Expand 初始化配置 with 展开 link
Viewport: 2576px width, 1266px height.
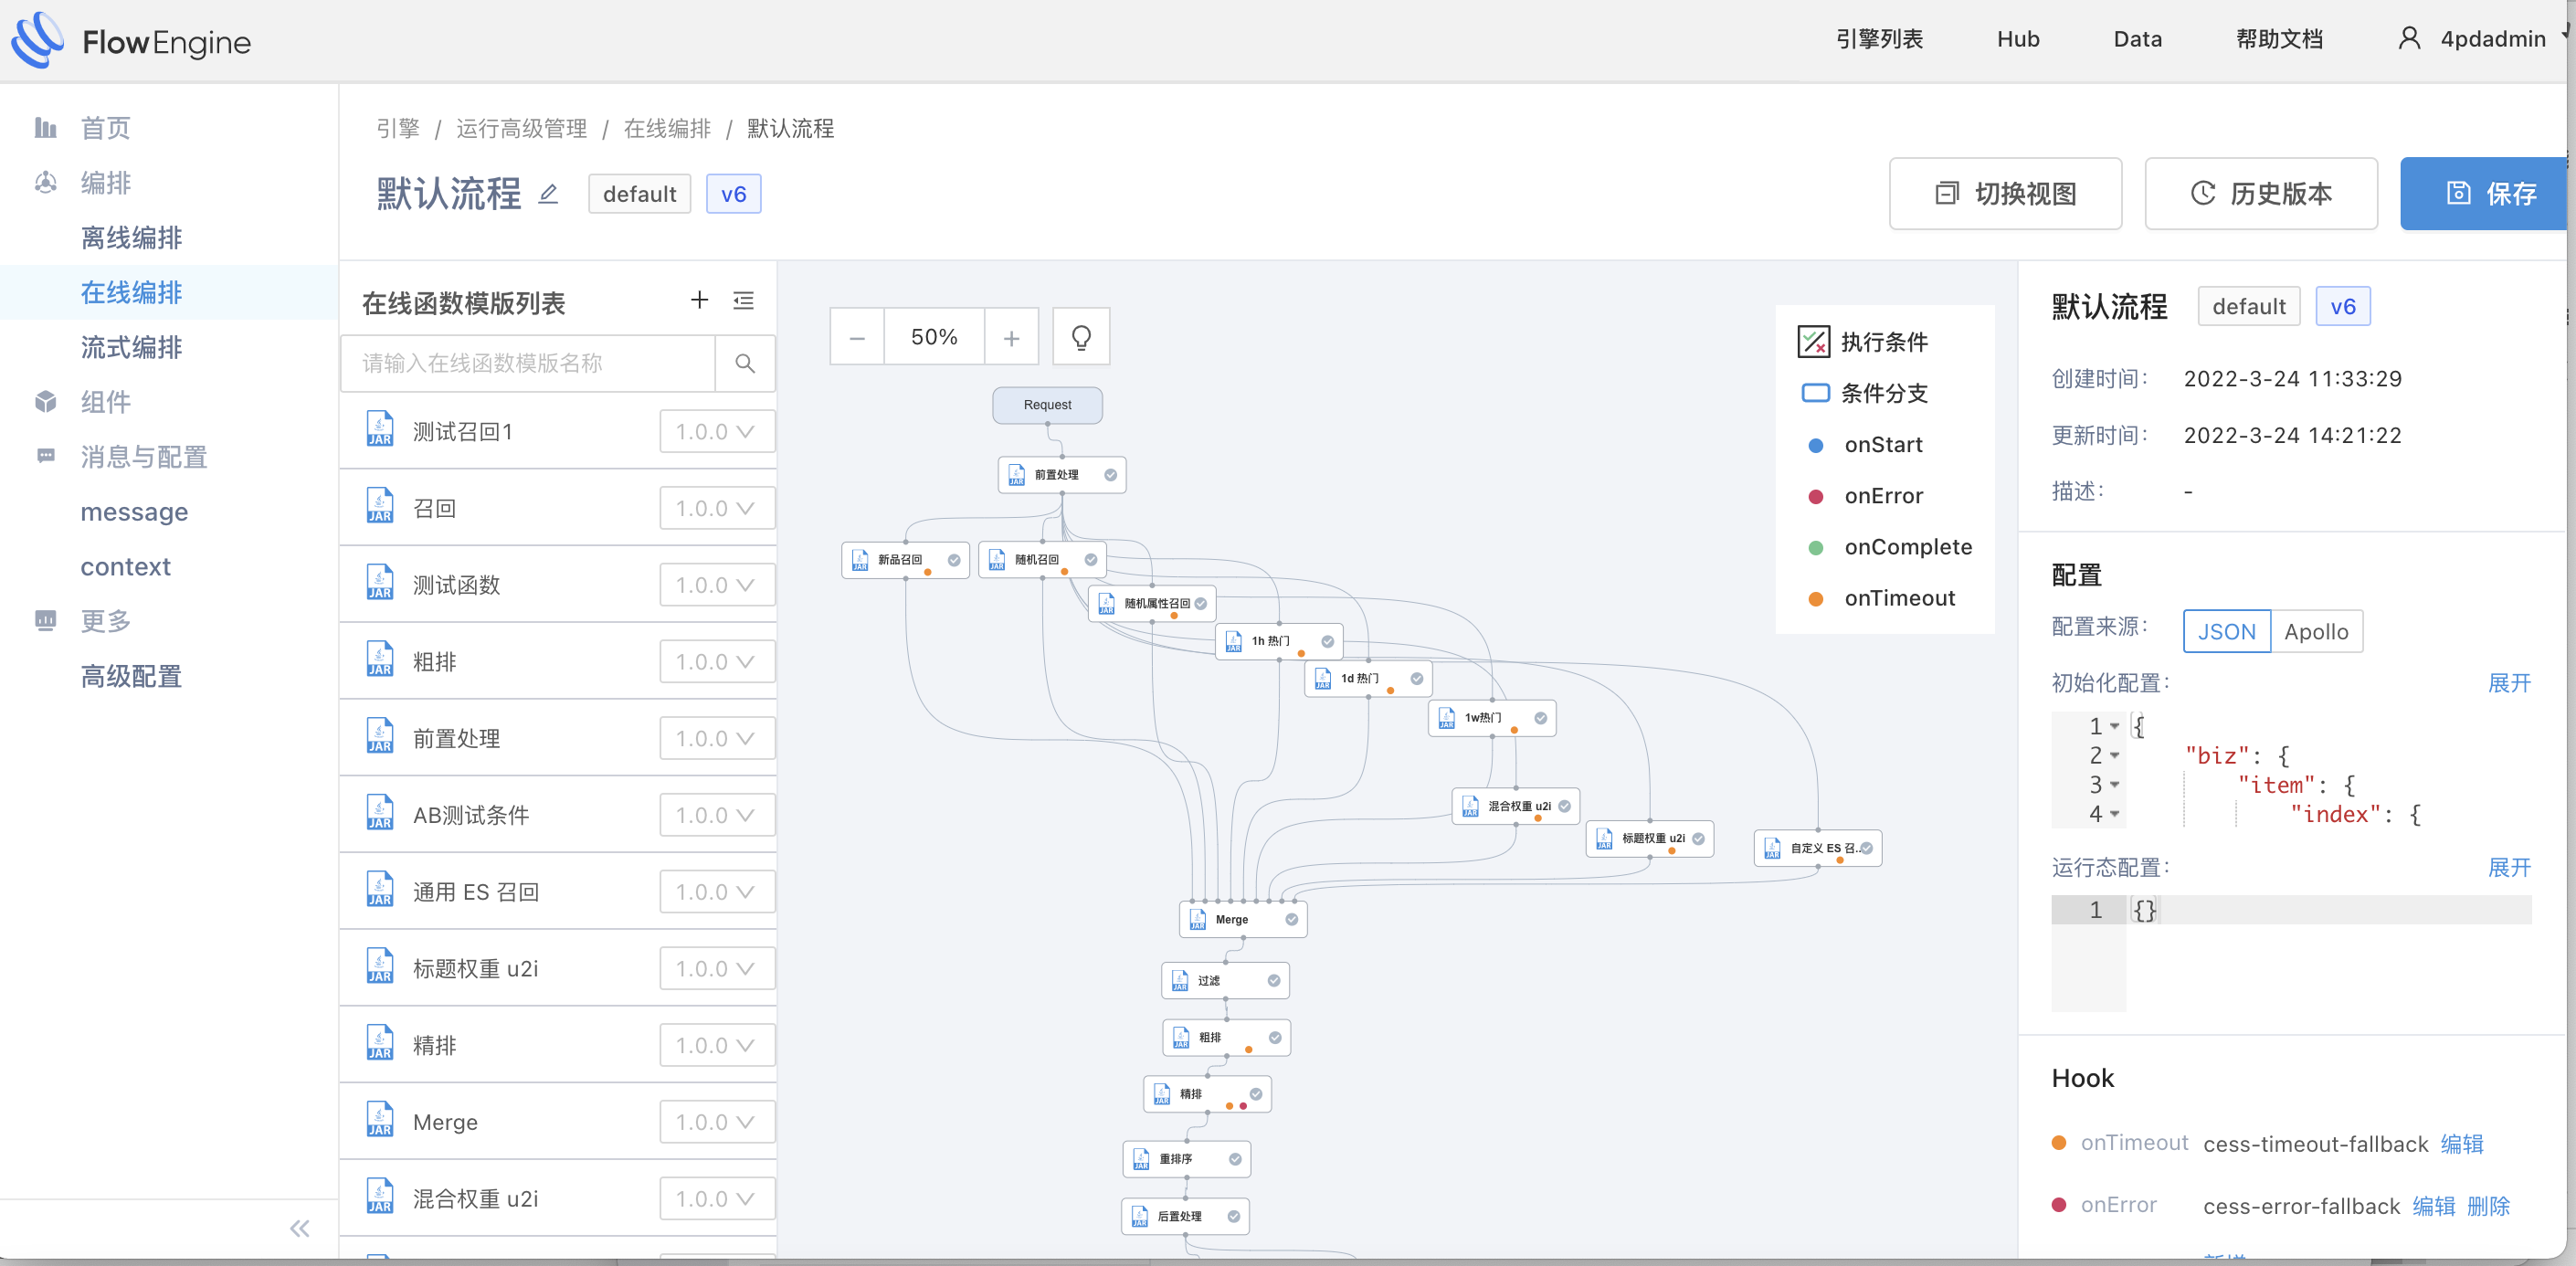tap(2509, 683)
